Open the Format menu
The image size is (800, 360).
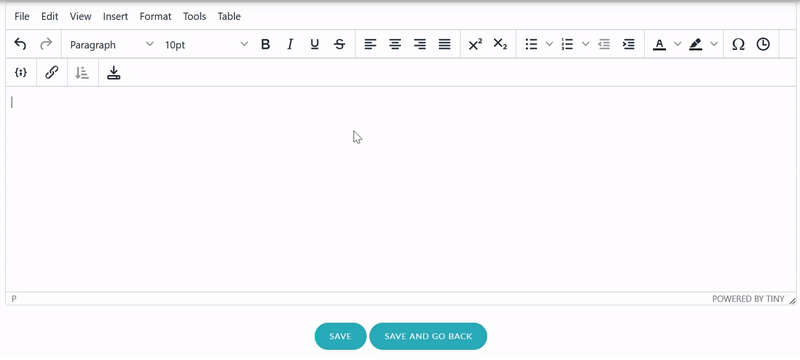pos(155,16)
